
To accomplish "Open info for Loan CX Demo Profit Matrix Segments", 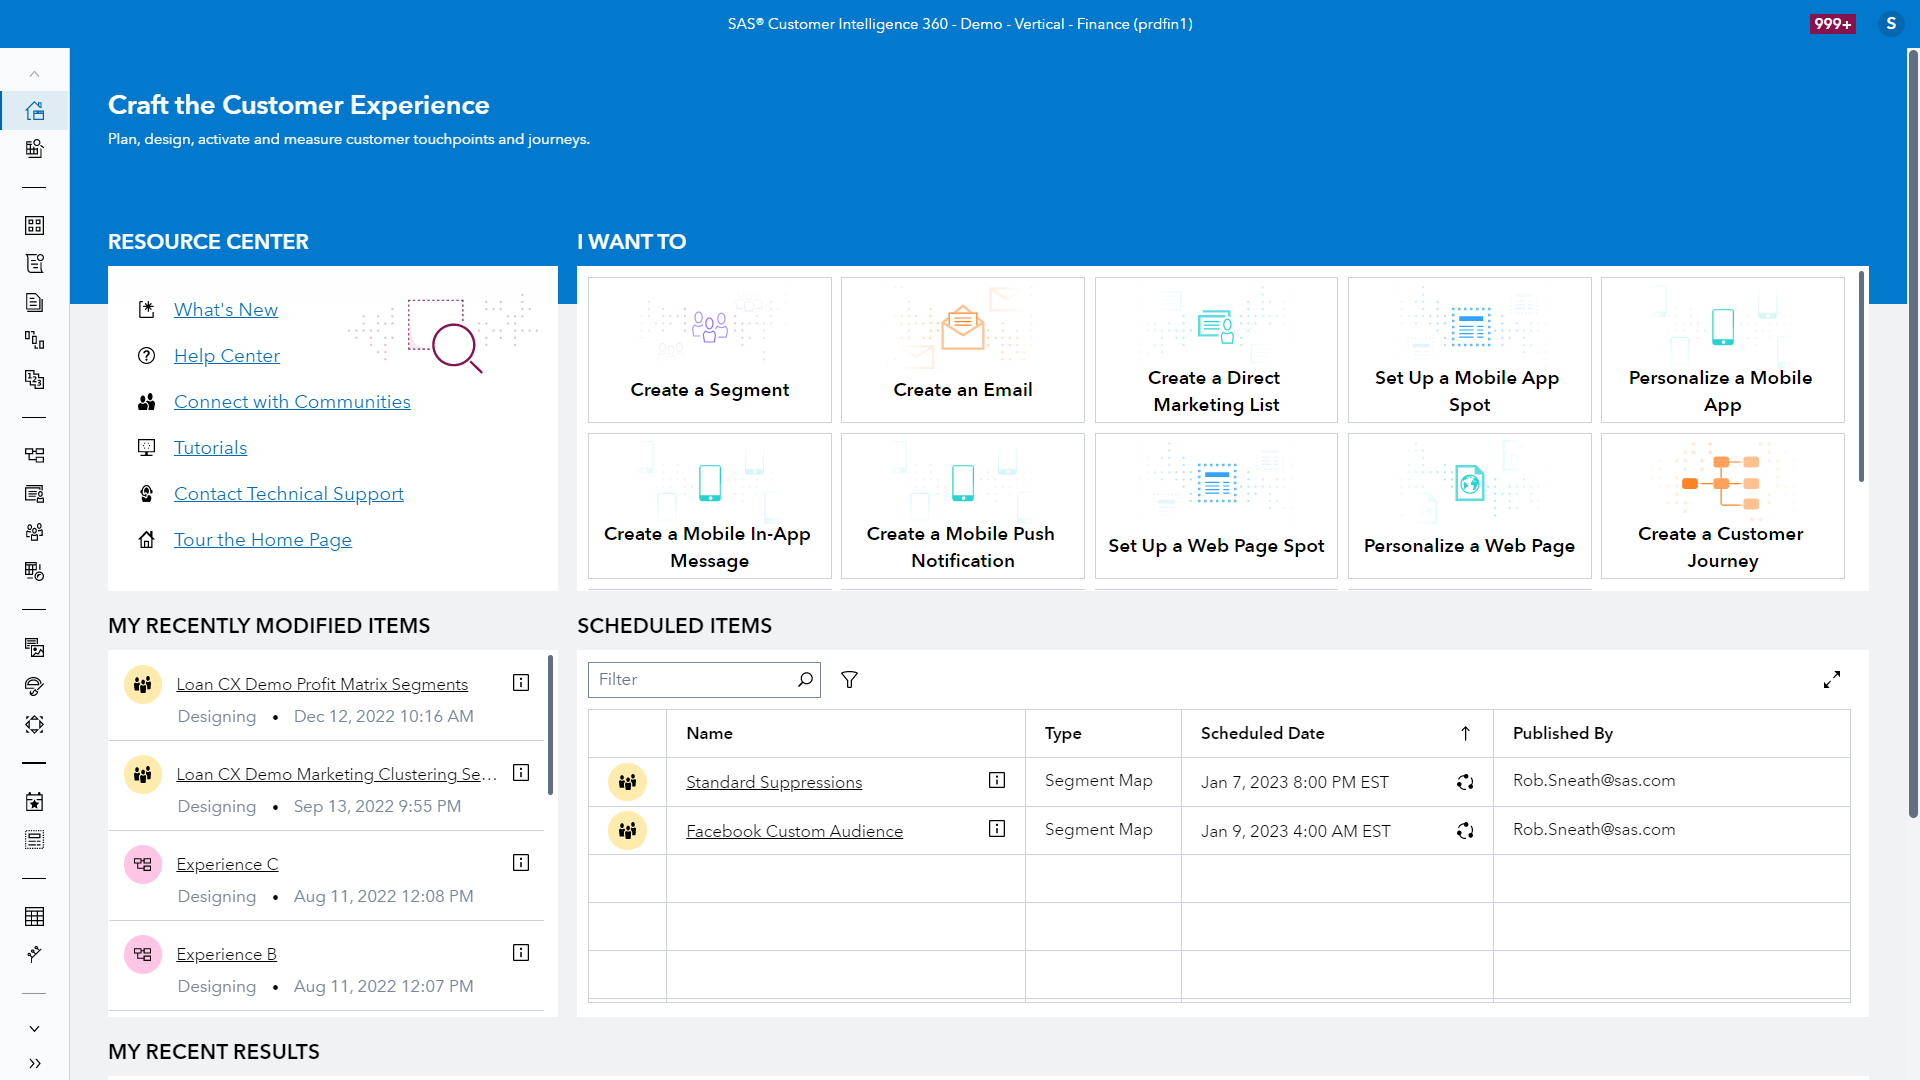I will [521, 683].
